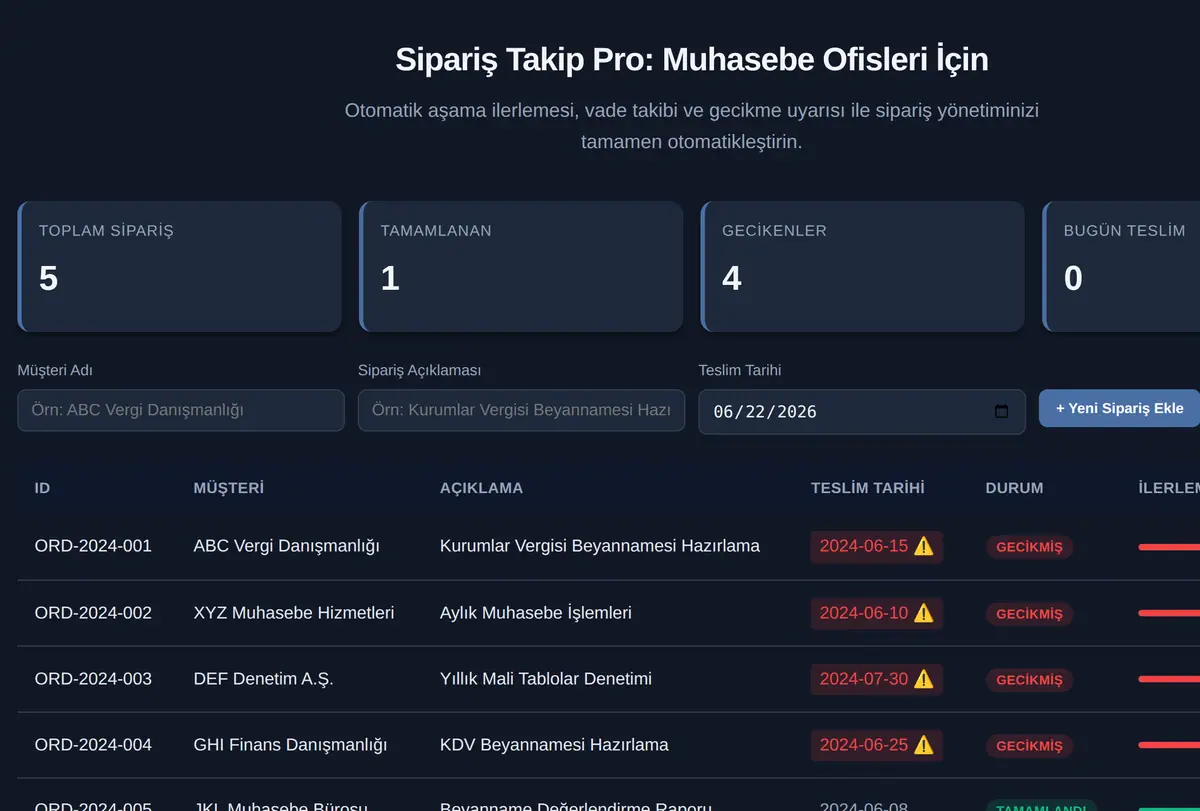1200x811 pixels.
Task: Click order ID ORD-2024-003
Action: [93, 678]
